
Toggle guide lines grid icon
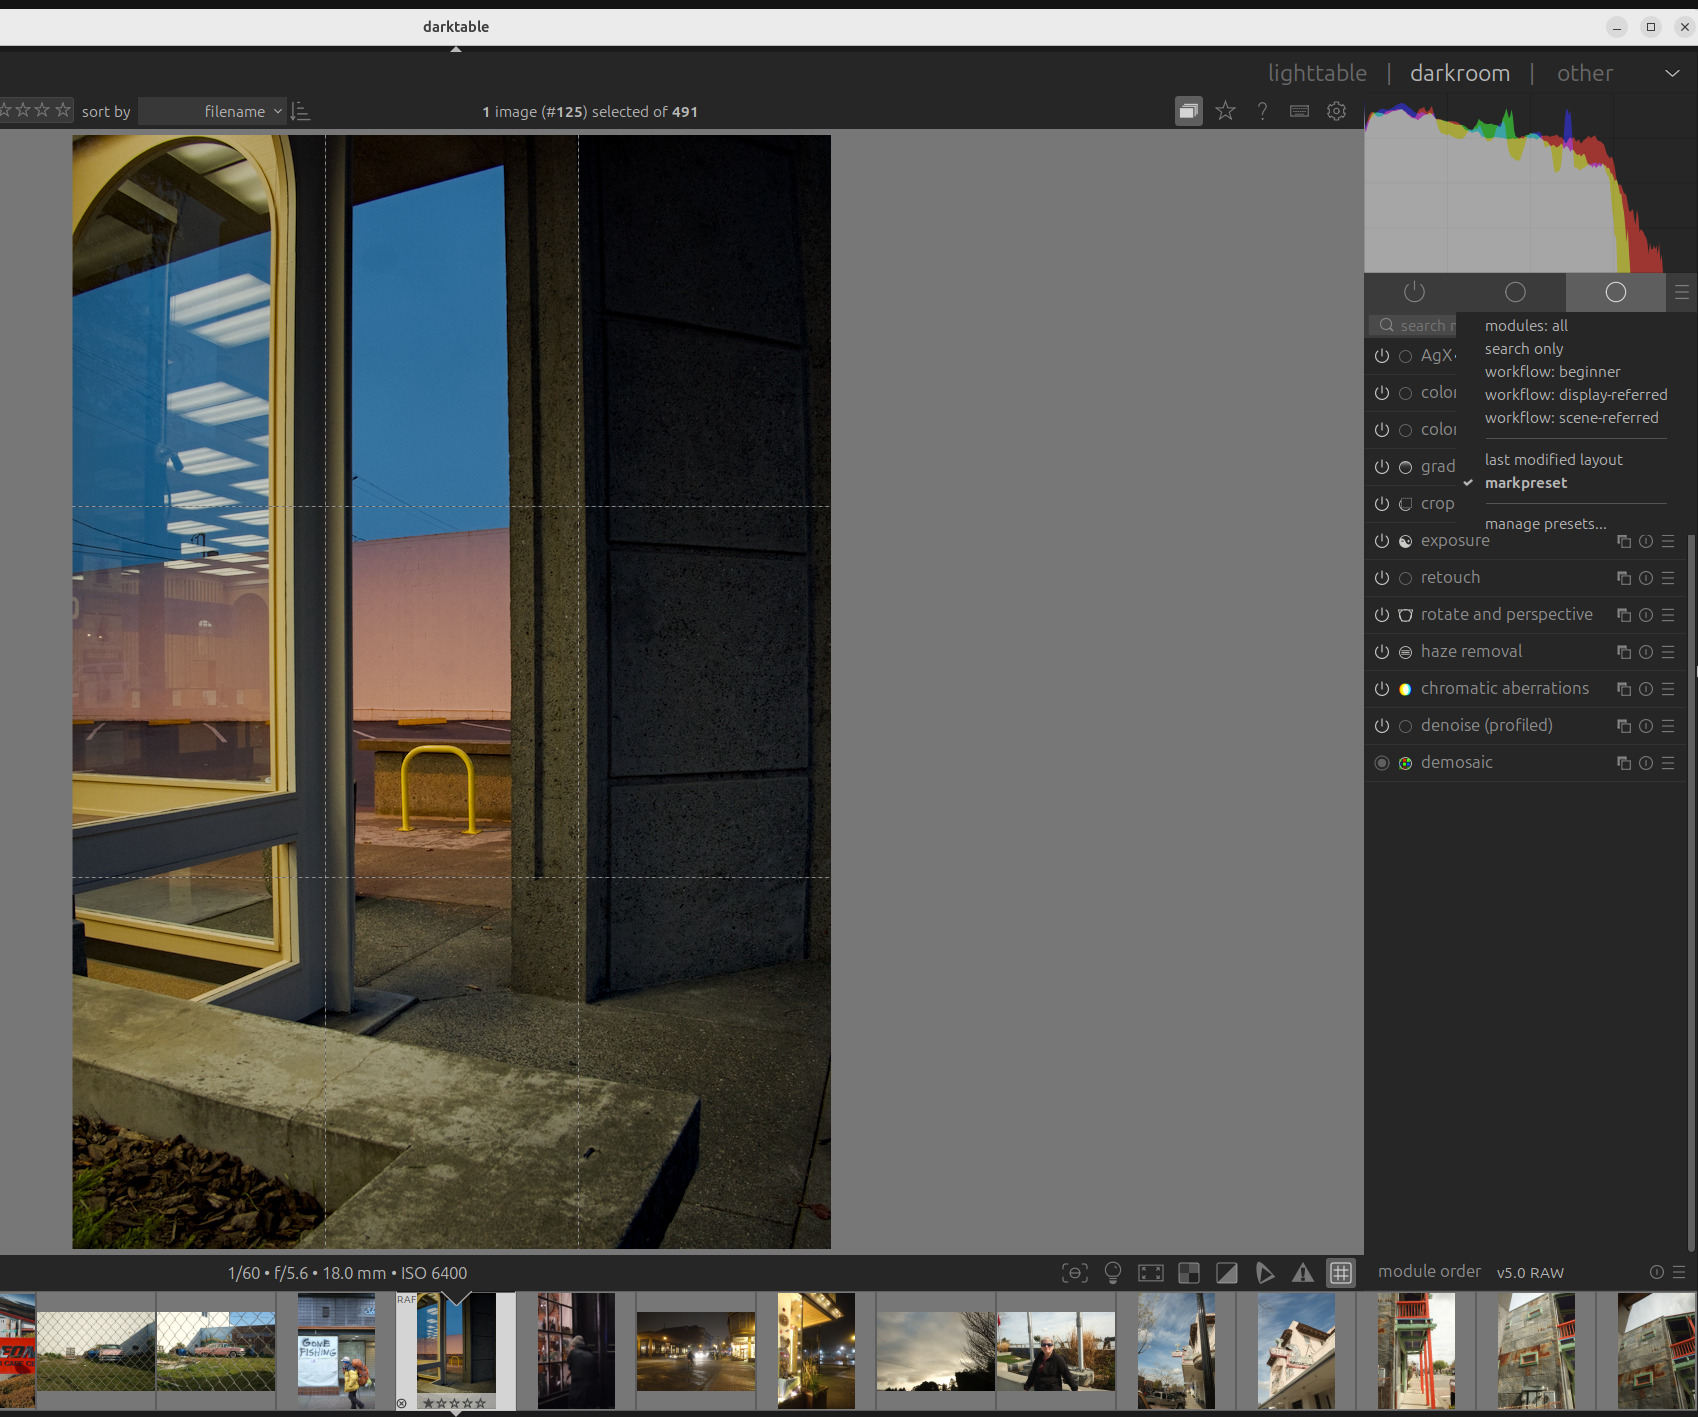click(x=1341, y=1273)
